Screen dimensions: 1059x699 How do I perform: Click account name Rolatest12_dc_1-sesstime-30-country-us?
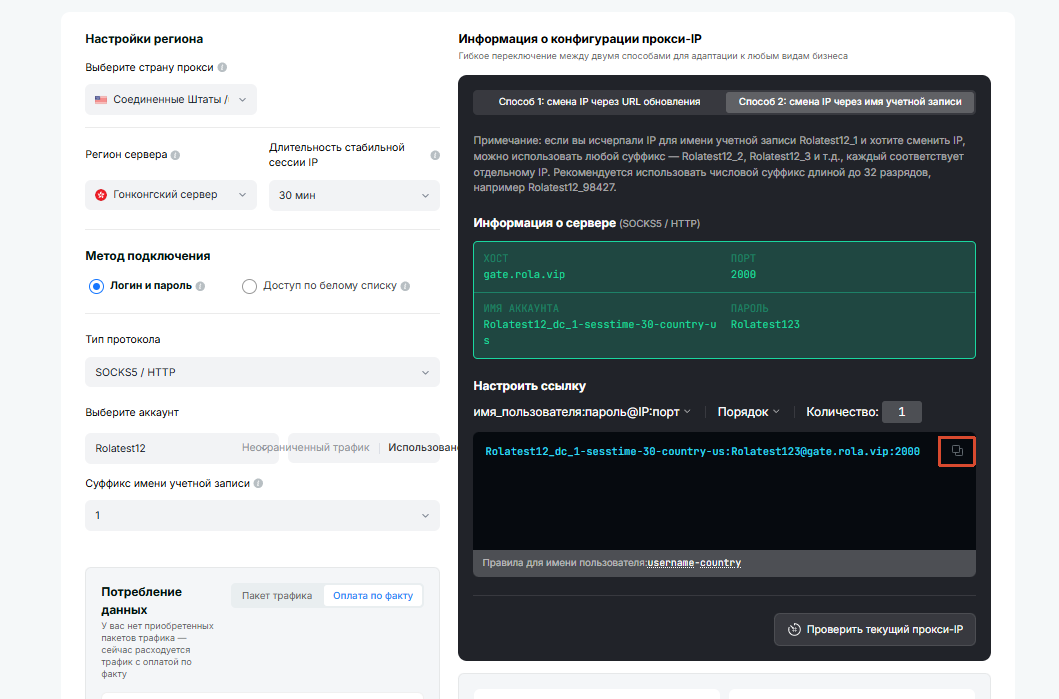[x=600, y=332]
